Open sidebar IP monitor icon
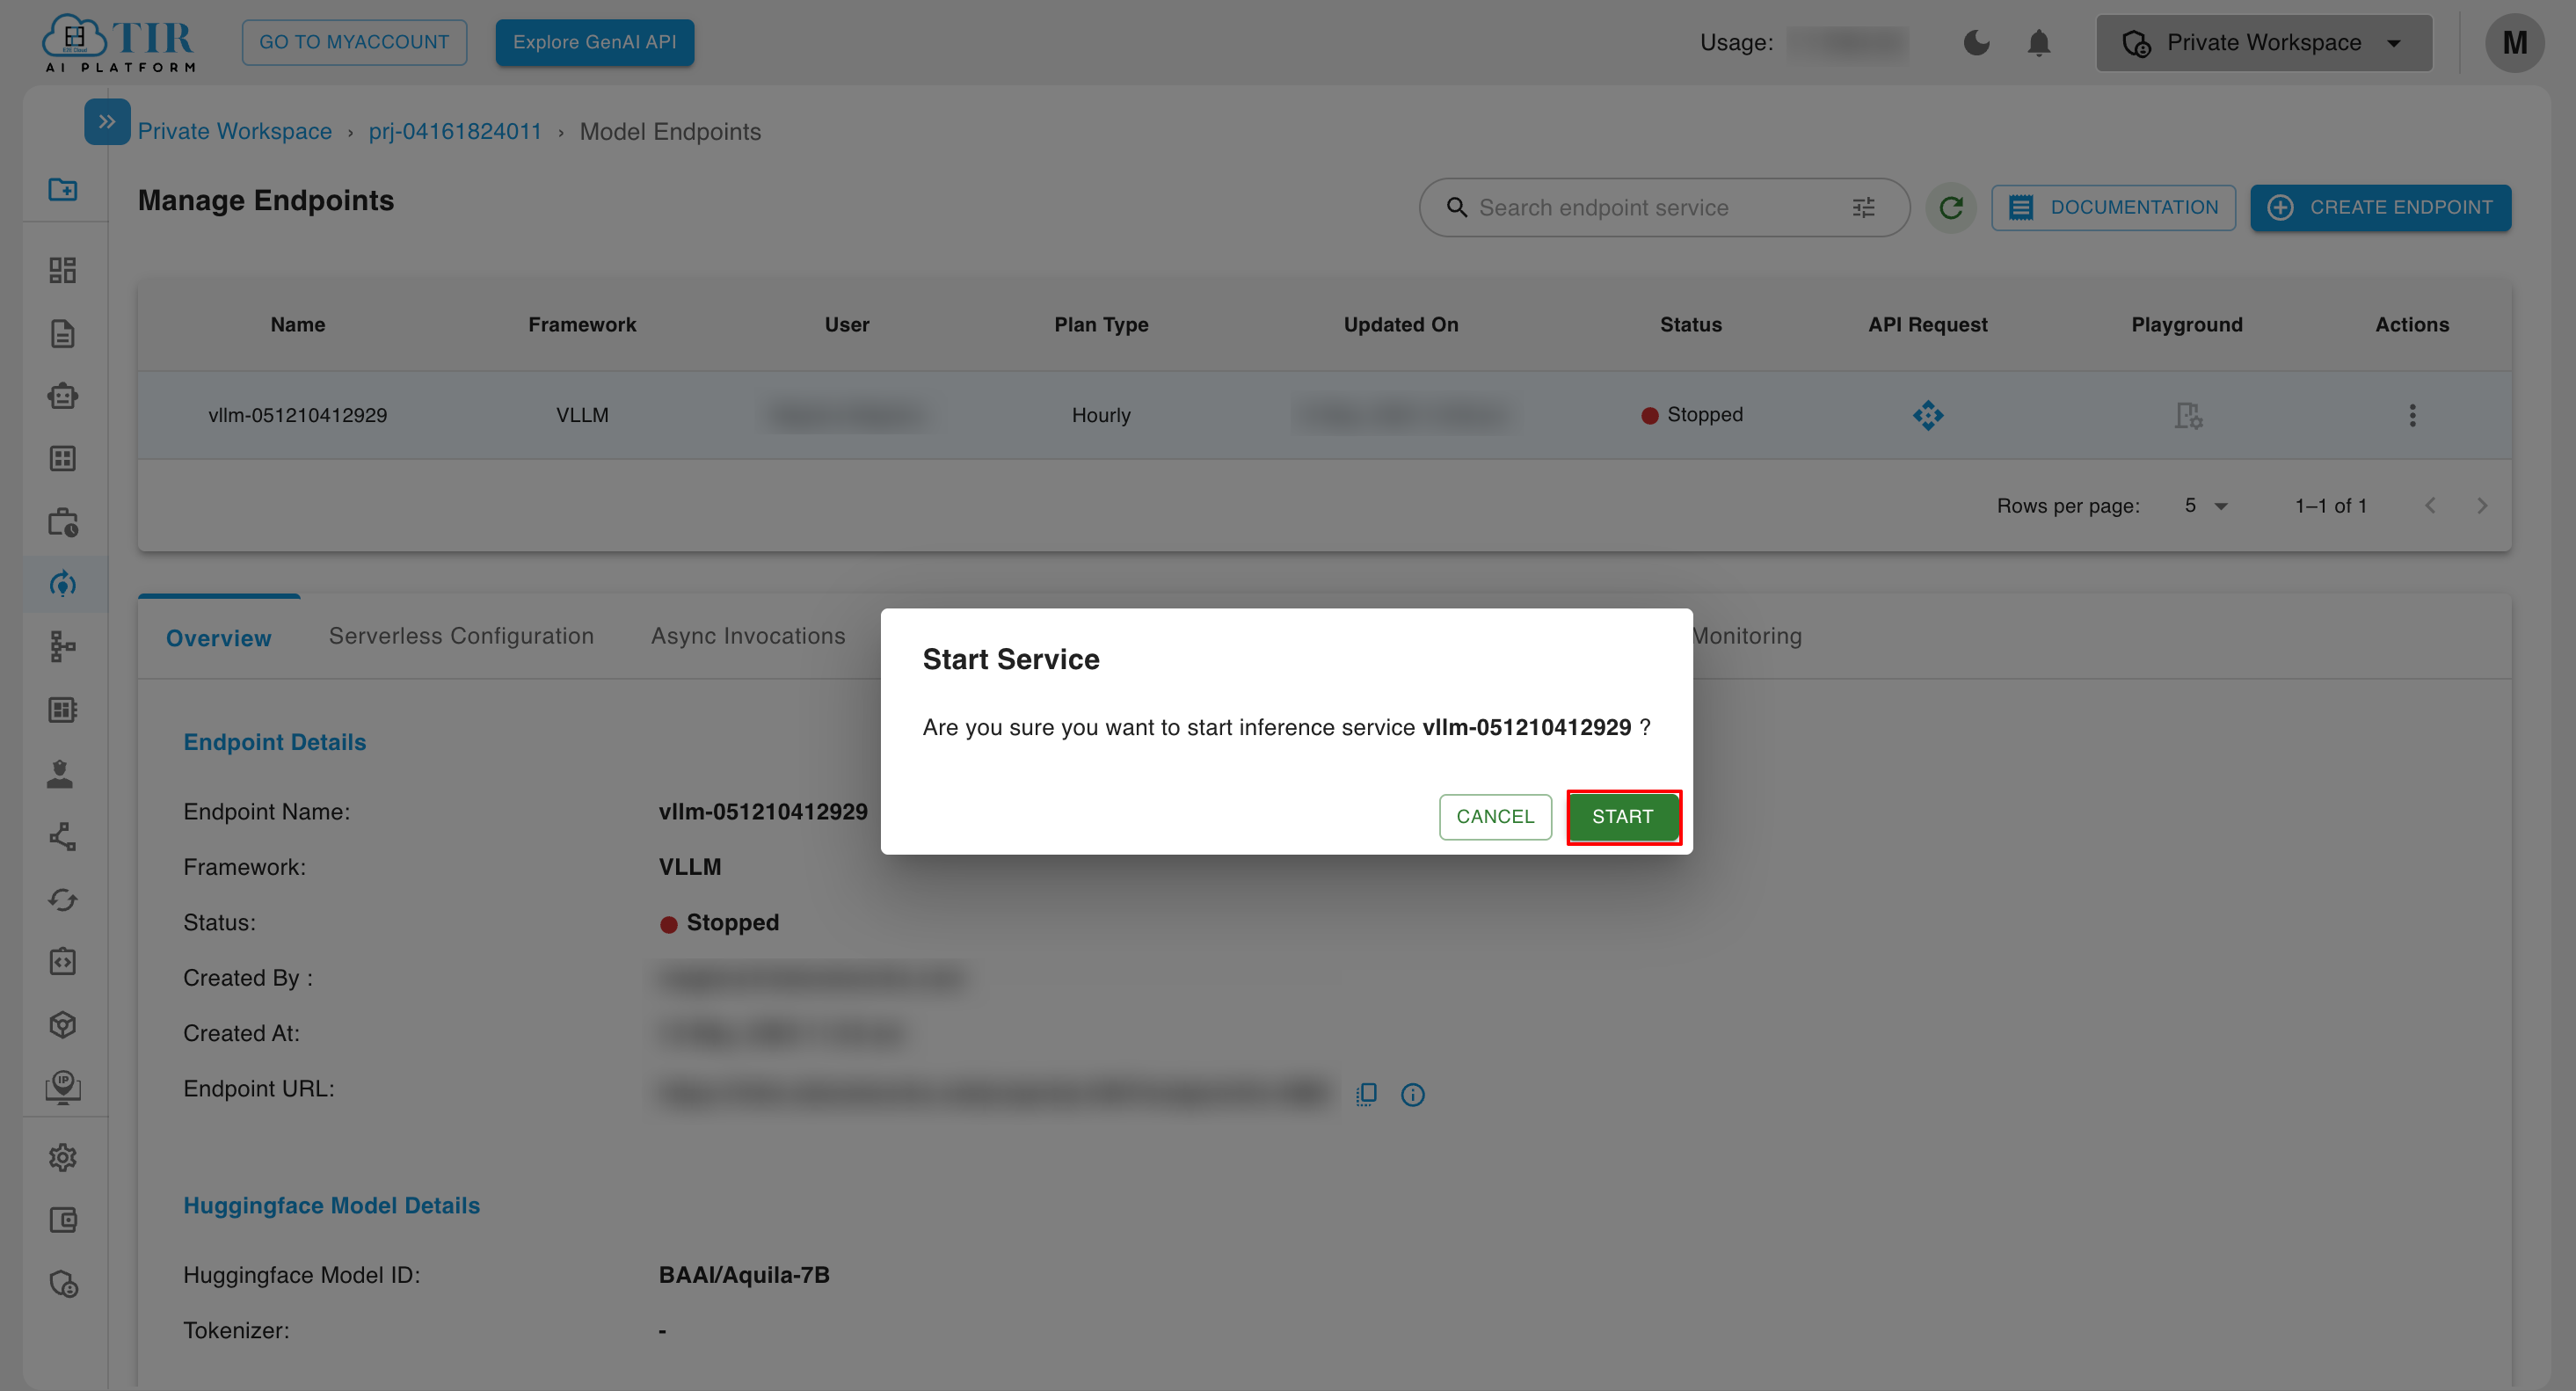This screenshot has height=1391, width=2576. tap(63, 1087)
